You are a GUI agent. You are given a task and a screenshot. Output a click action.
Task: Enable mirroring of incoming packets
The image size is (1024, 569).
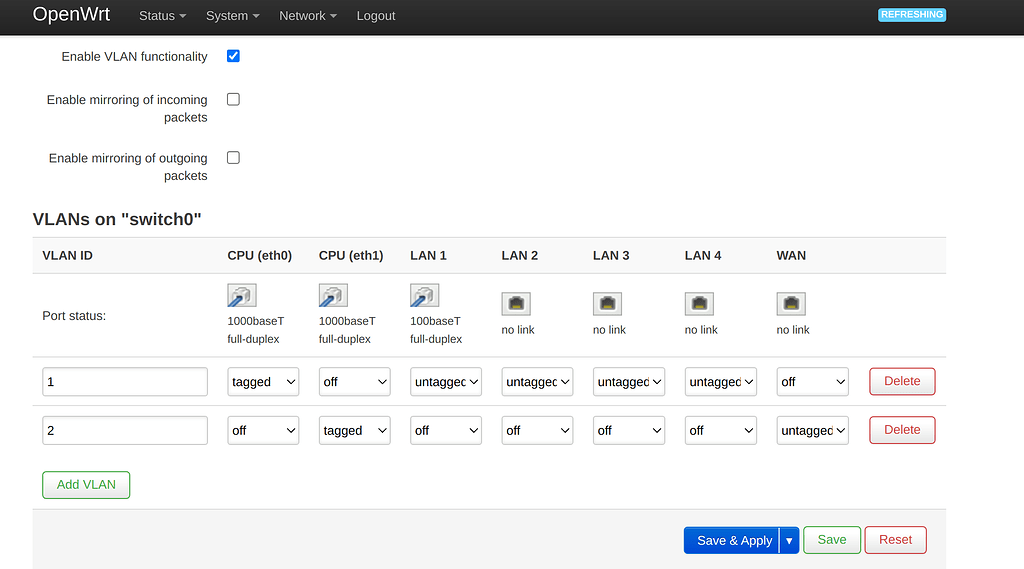coord(233,99)
